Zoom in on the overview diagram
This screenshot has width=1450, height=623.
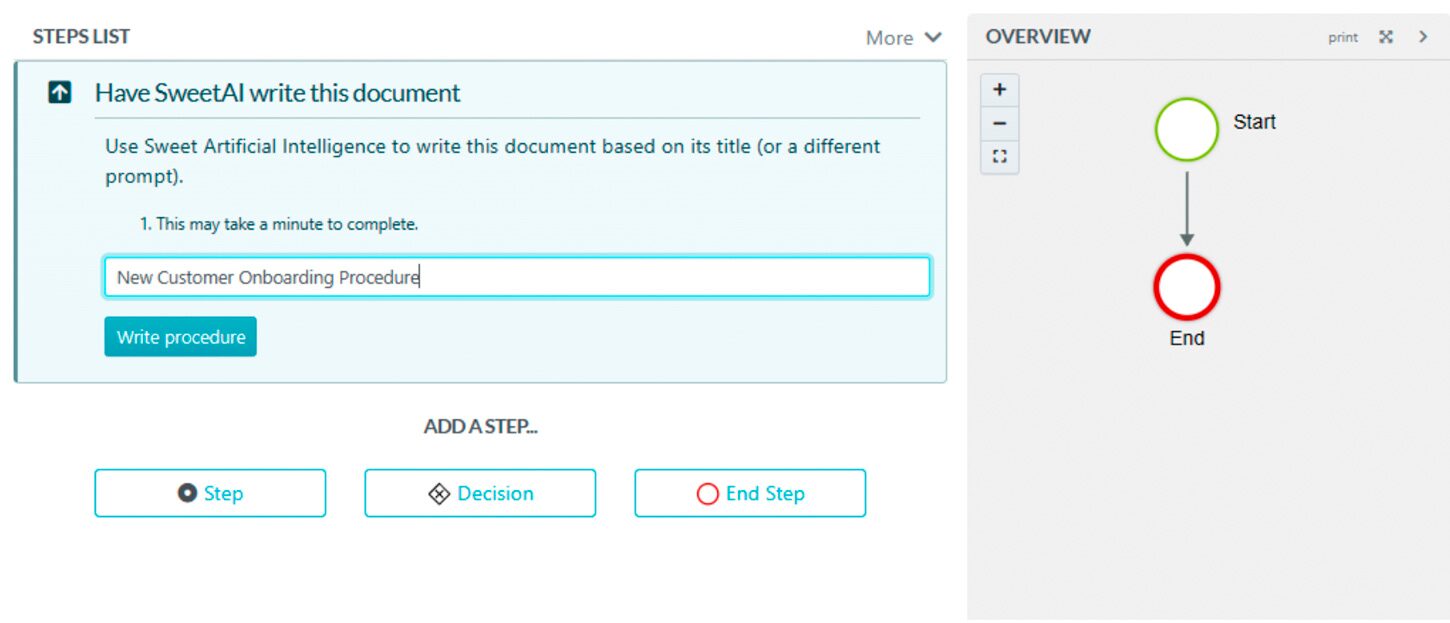tap(999, 90)
